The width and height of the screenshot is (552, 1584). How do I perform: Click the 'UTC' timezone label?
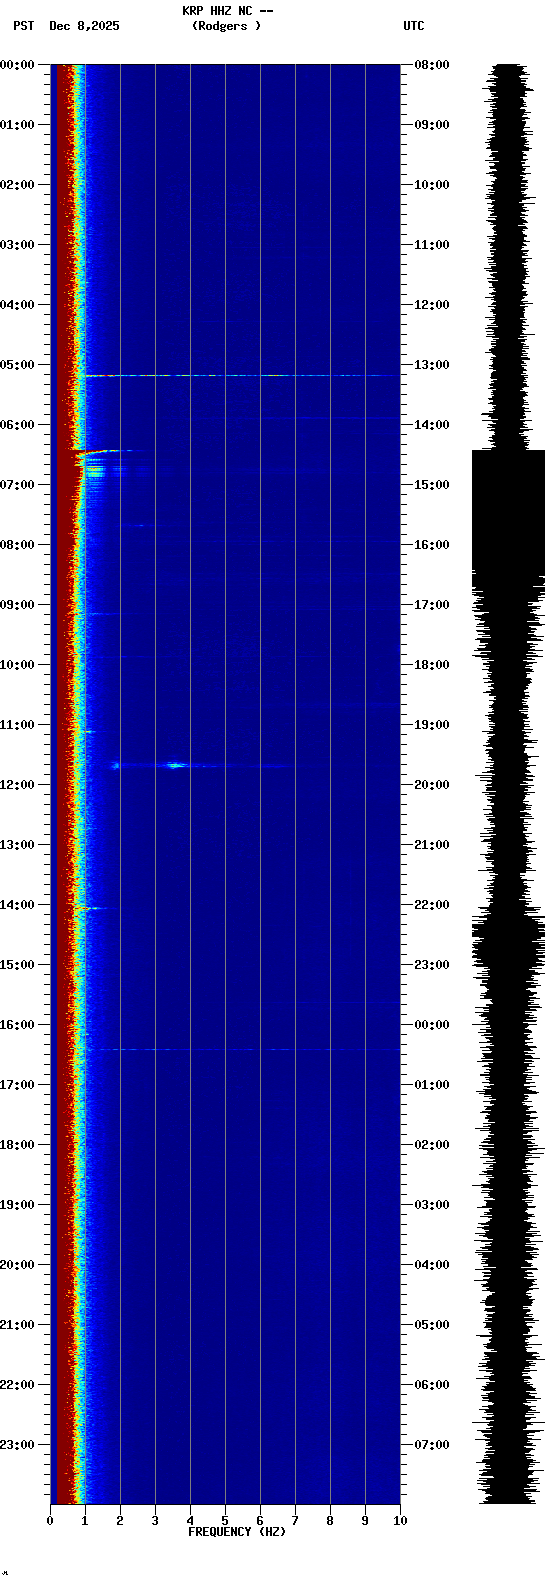(414, 26)
